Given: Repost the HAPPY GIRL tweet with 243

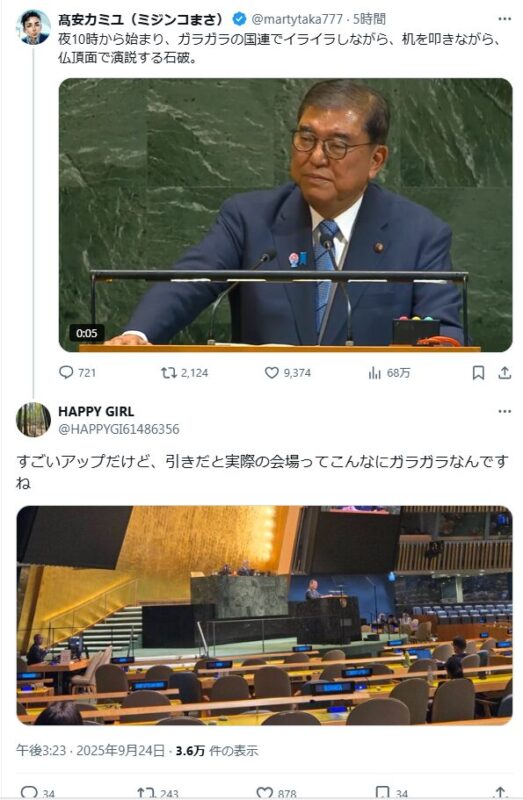Looking at the screenshot, I should (x=145, y=792).
